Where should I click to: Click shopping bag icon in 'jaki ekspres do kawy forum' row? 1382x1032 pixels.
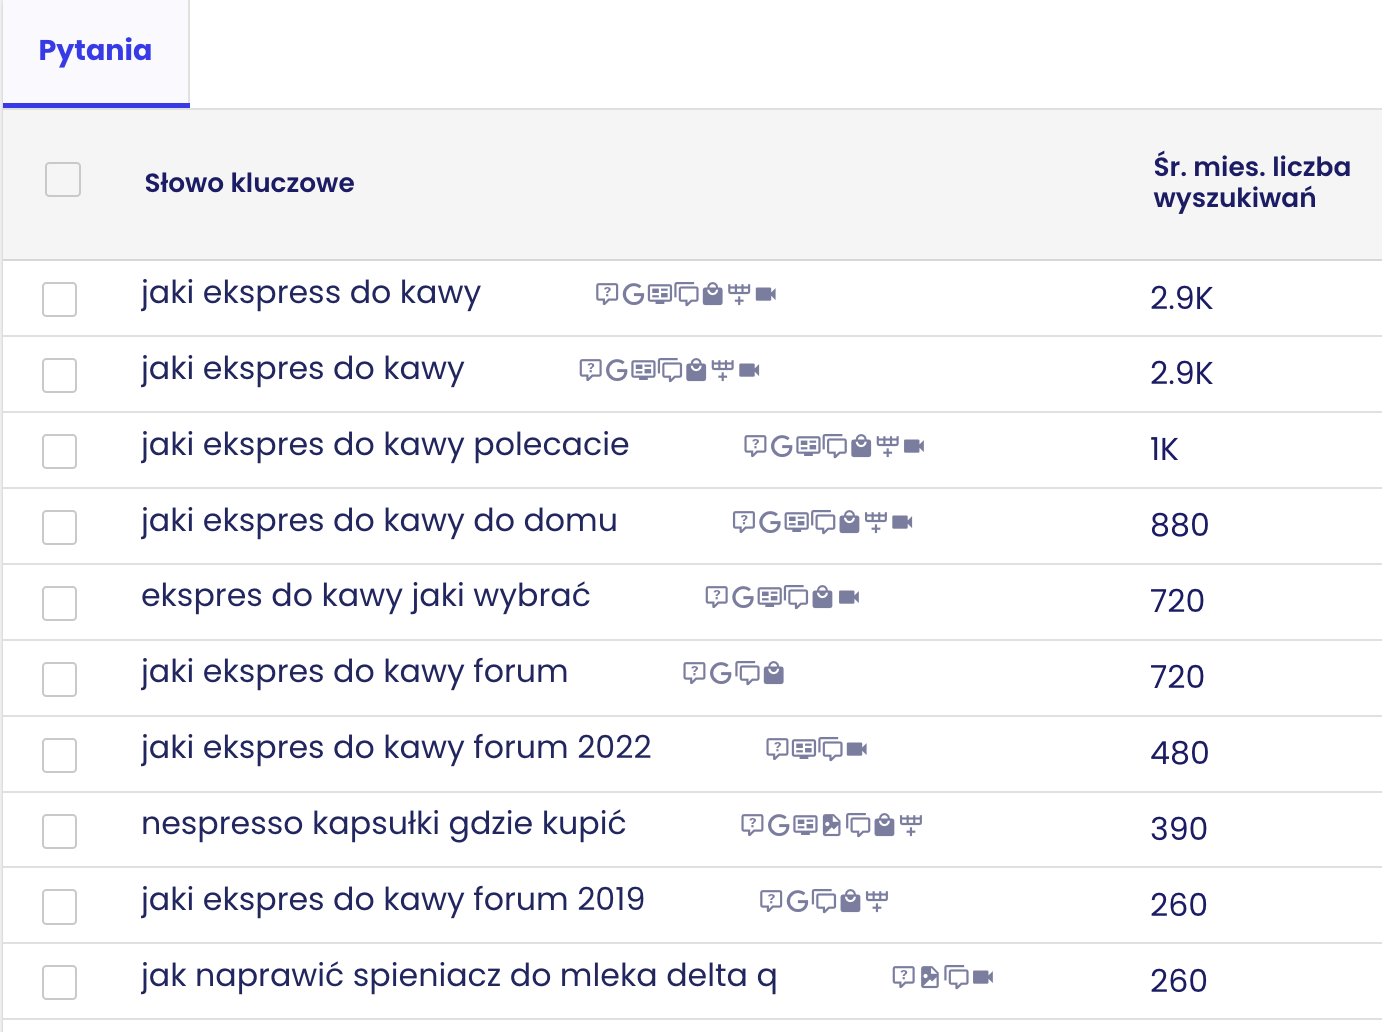(x=773, y=673)
